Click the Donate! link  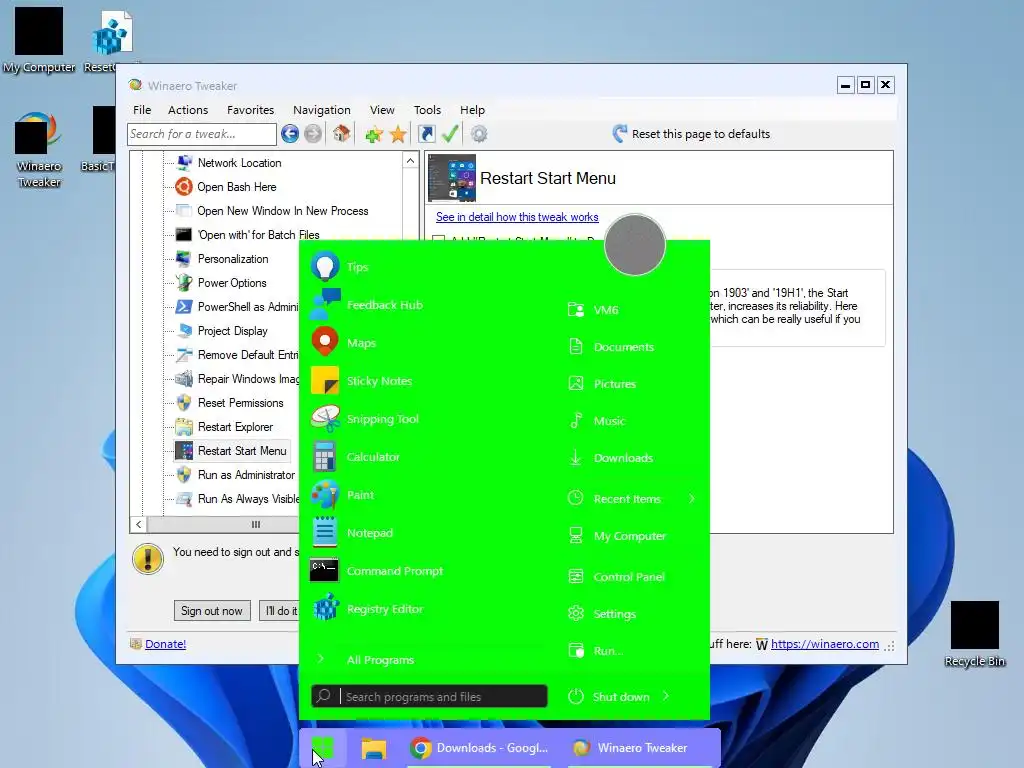pos(165,644)
